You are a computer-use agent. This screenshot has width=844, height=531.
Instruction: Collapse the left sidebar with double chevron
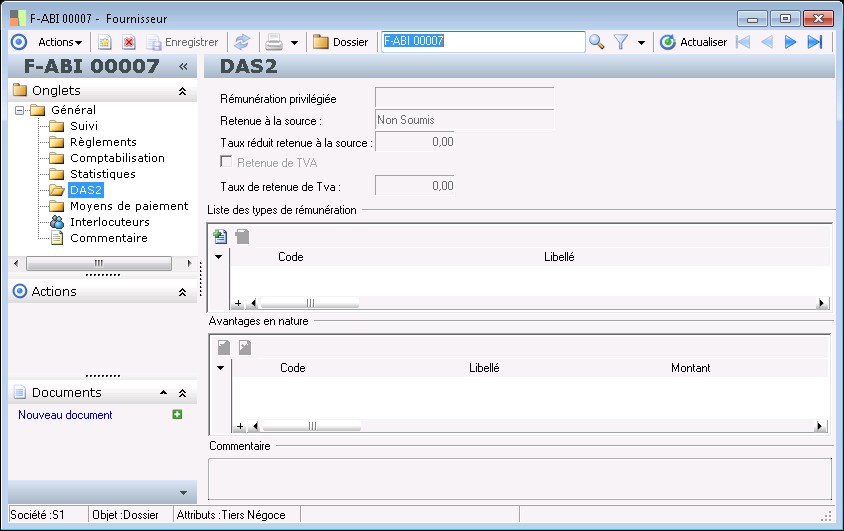point(183,66)
